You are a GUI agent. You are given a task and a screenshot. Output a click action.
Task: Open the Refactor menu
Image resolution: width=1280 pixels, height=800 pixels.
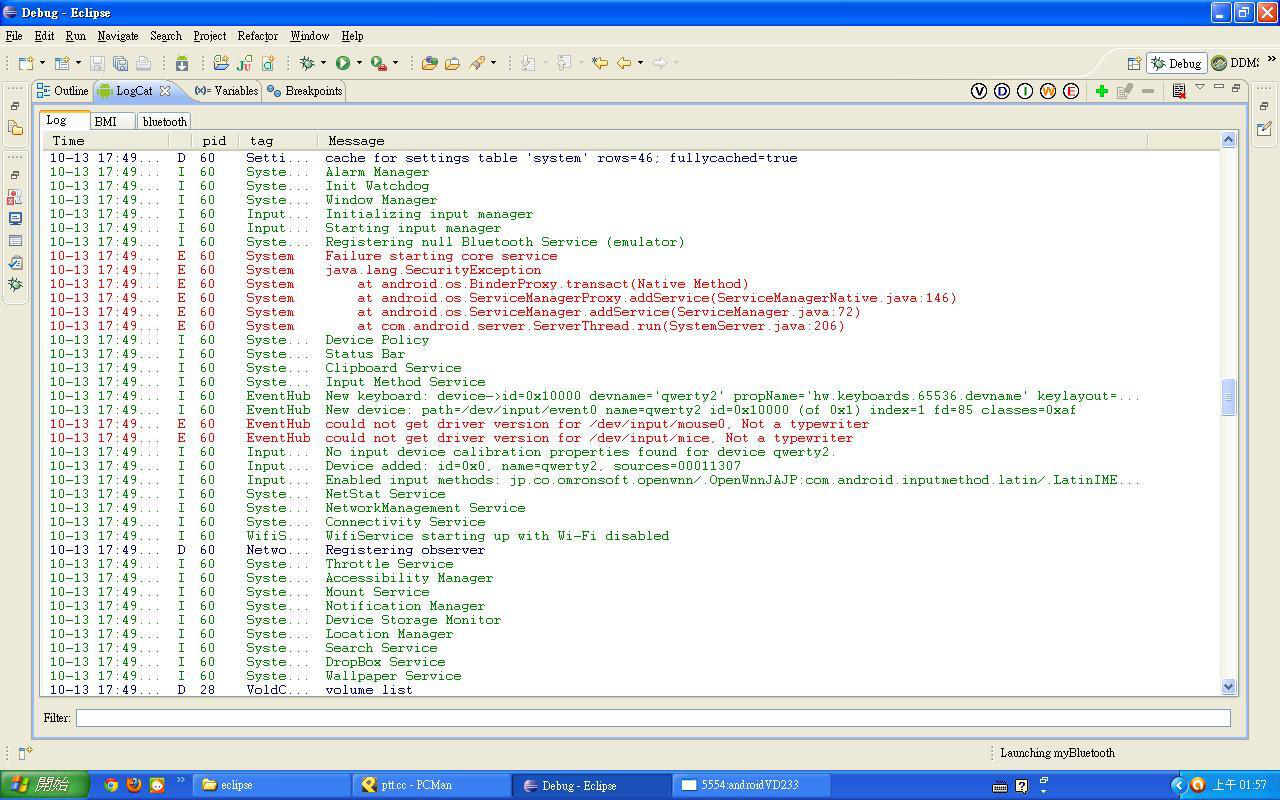coord(257,36)
